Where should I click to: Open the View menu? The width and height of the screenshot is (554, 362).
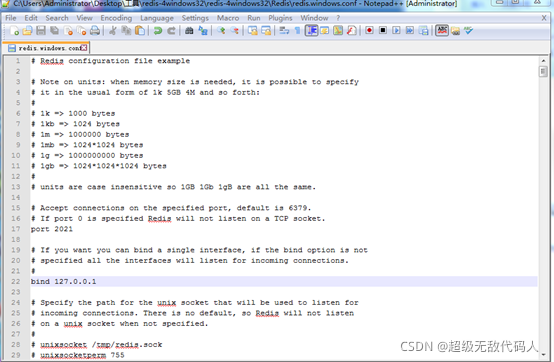tap(84, 18)
